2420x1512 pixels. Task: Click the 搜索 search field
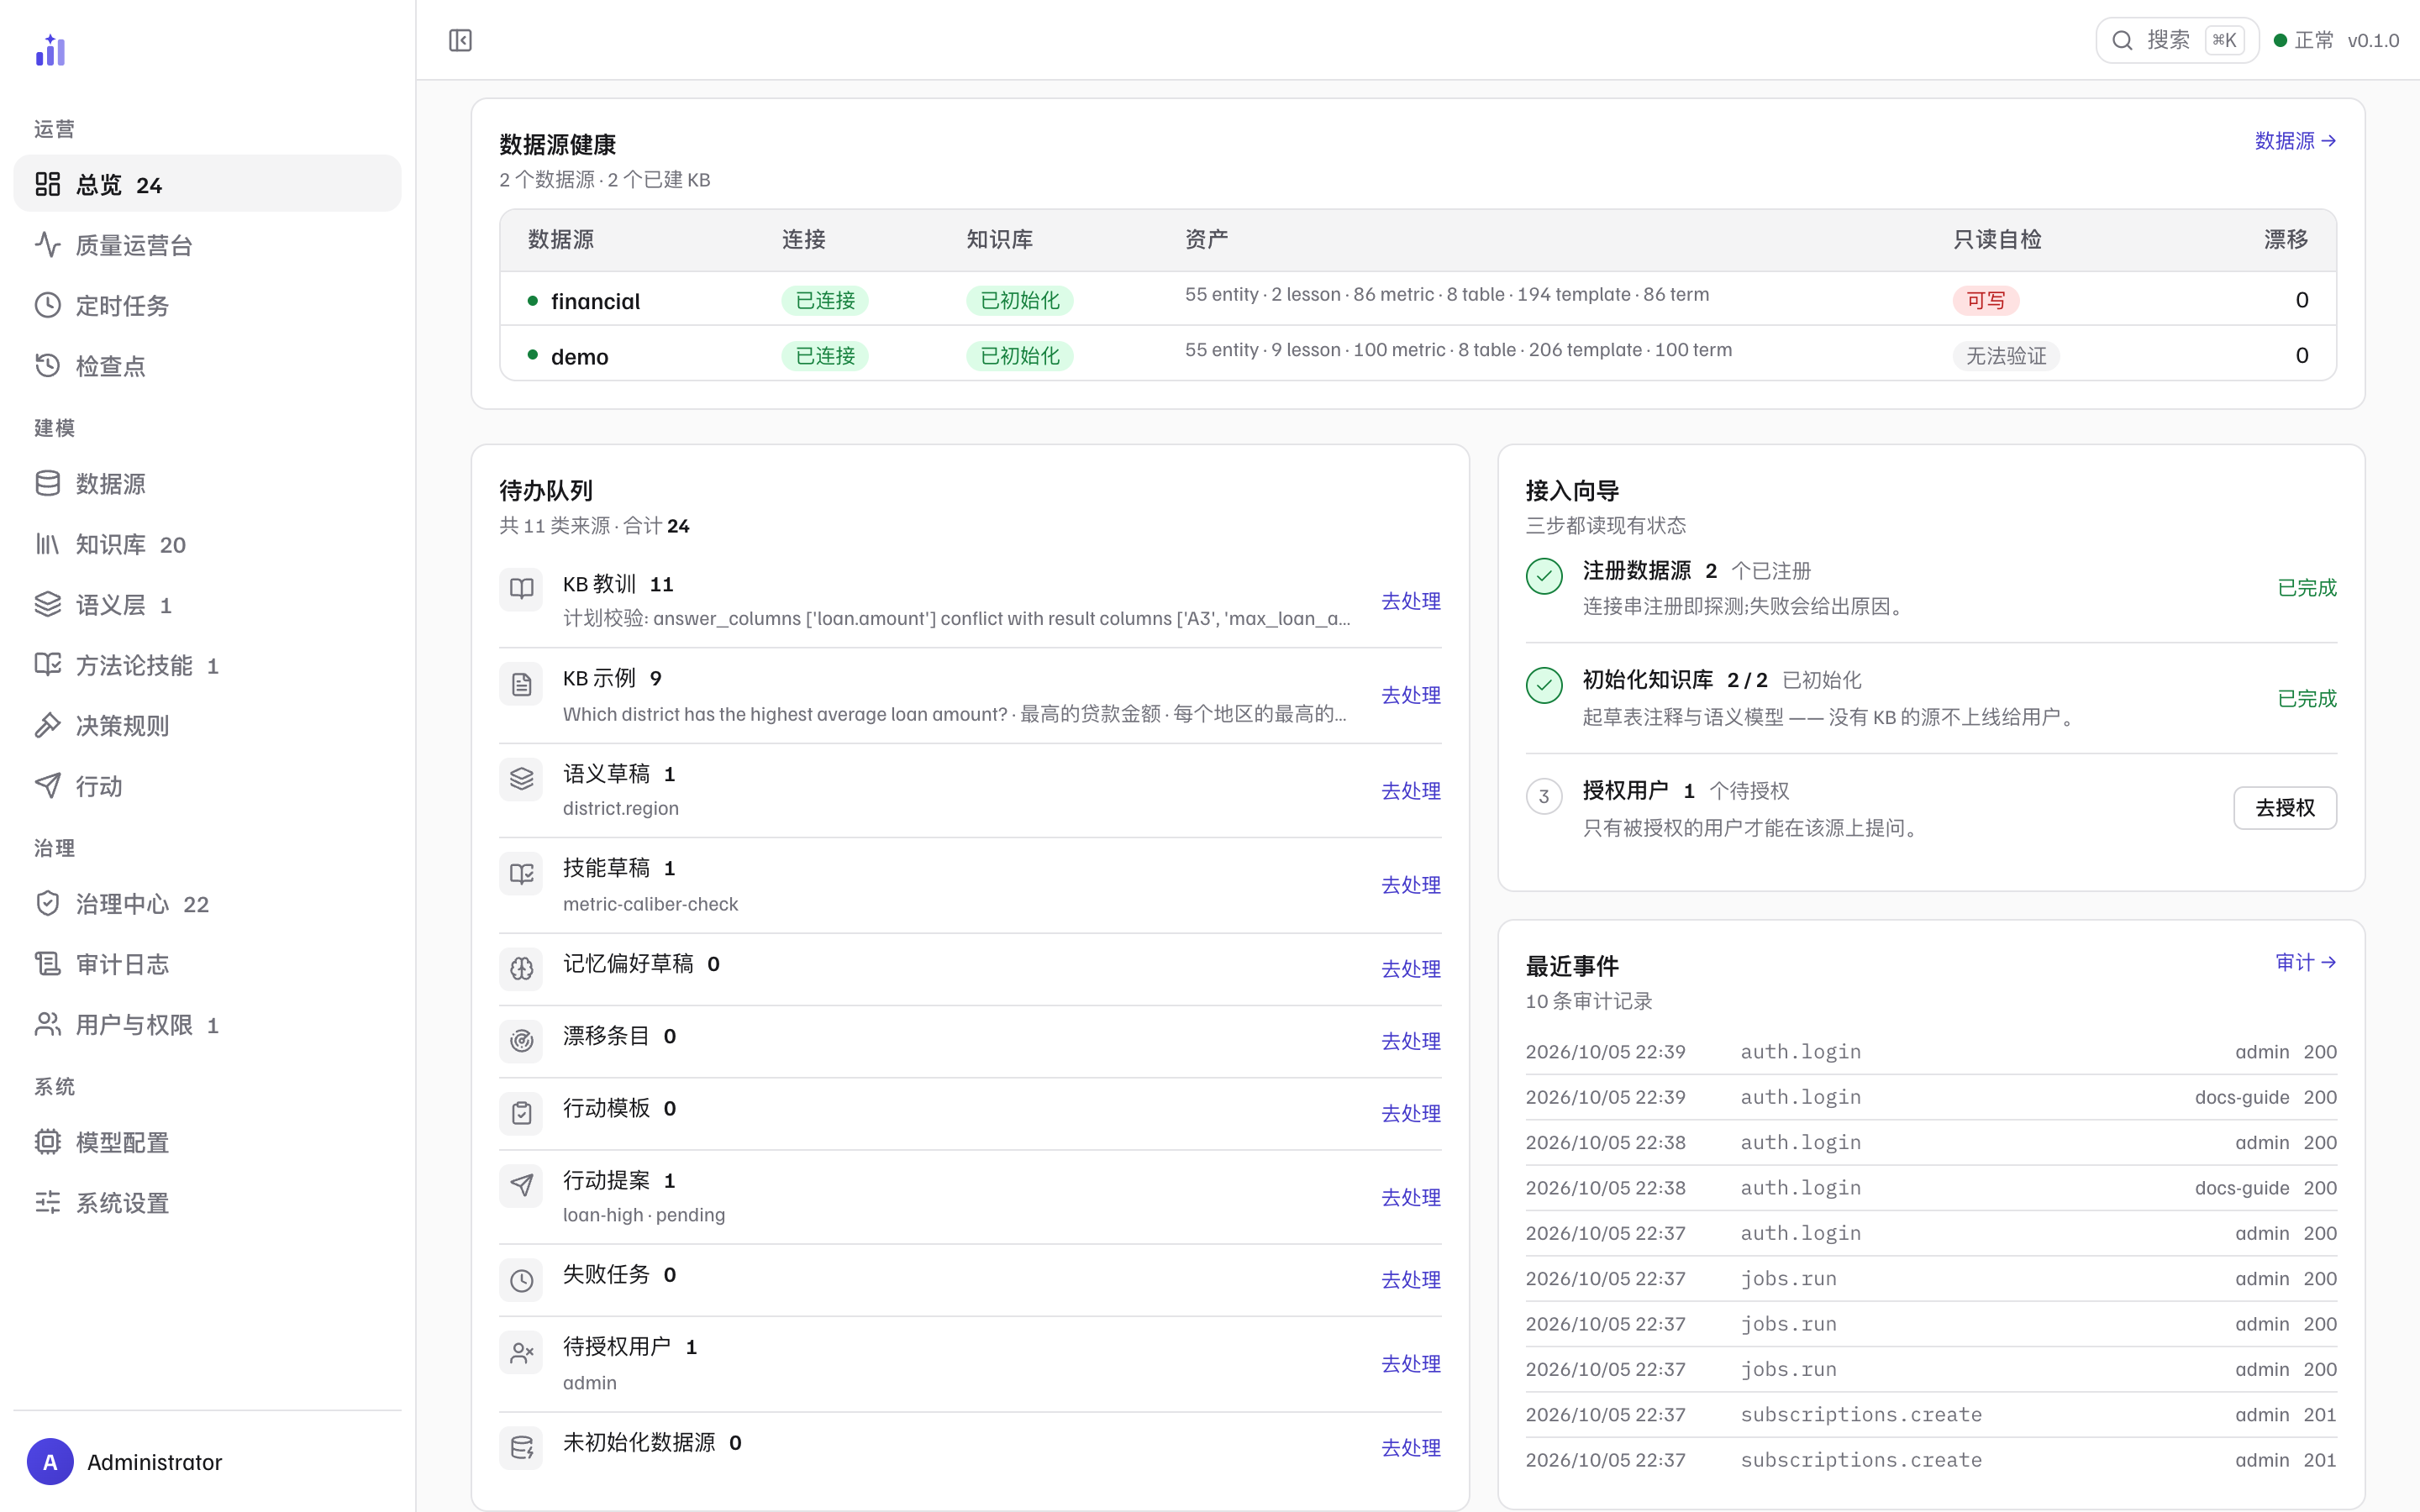click(x=2177, y=40)
